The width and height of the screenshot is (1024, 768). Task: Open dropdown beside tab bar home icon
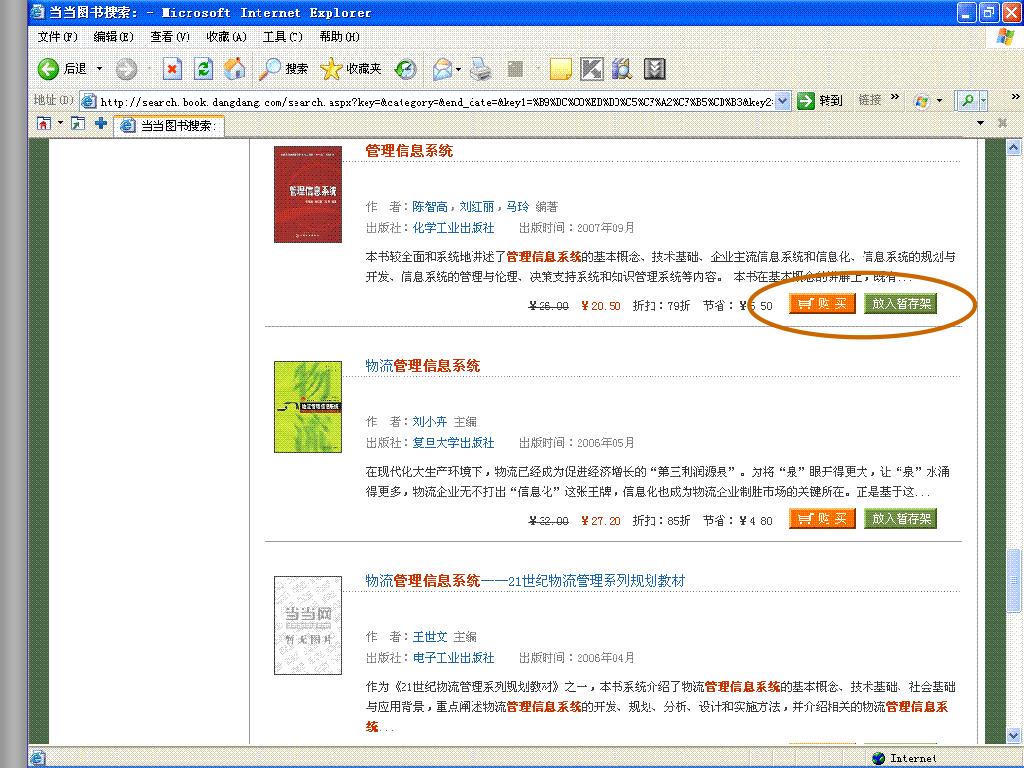click(x=60, y=123)
